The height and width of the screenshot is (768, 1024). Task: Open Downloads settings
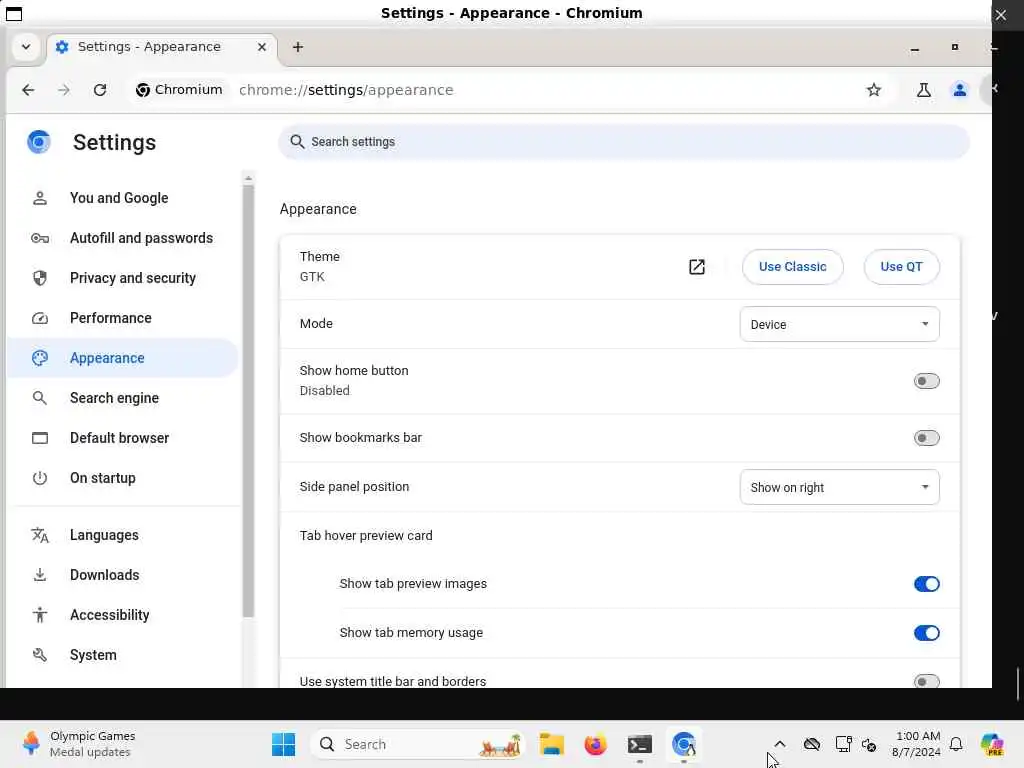coord(123,575)
